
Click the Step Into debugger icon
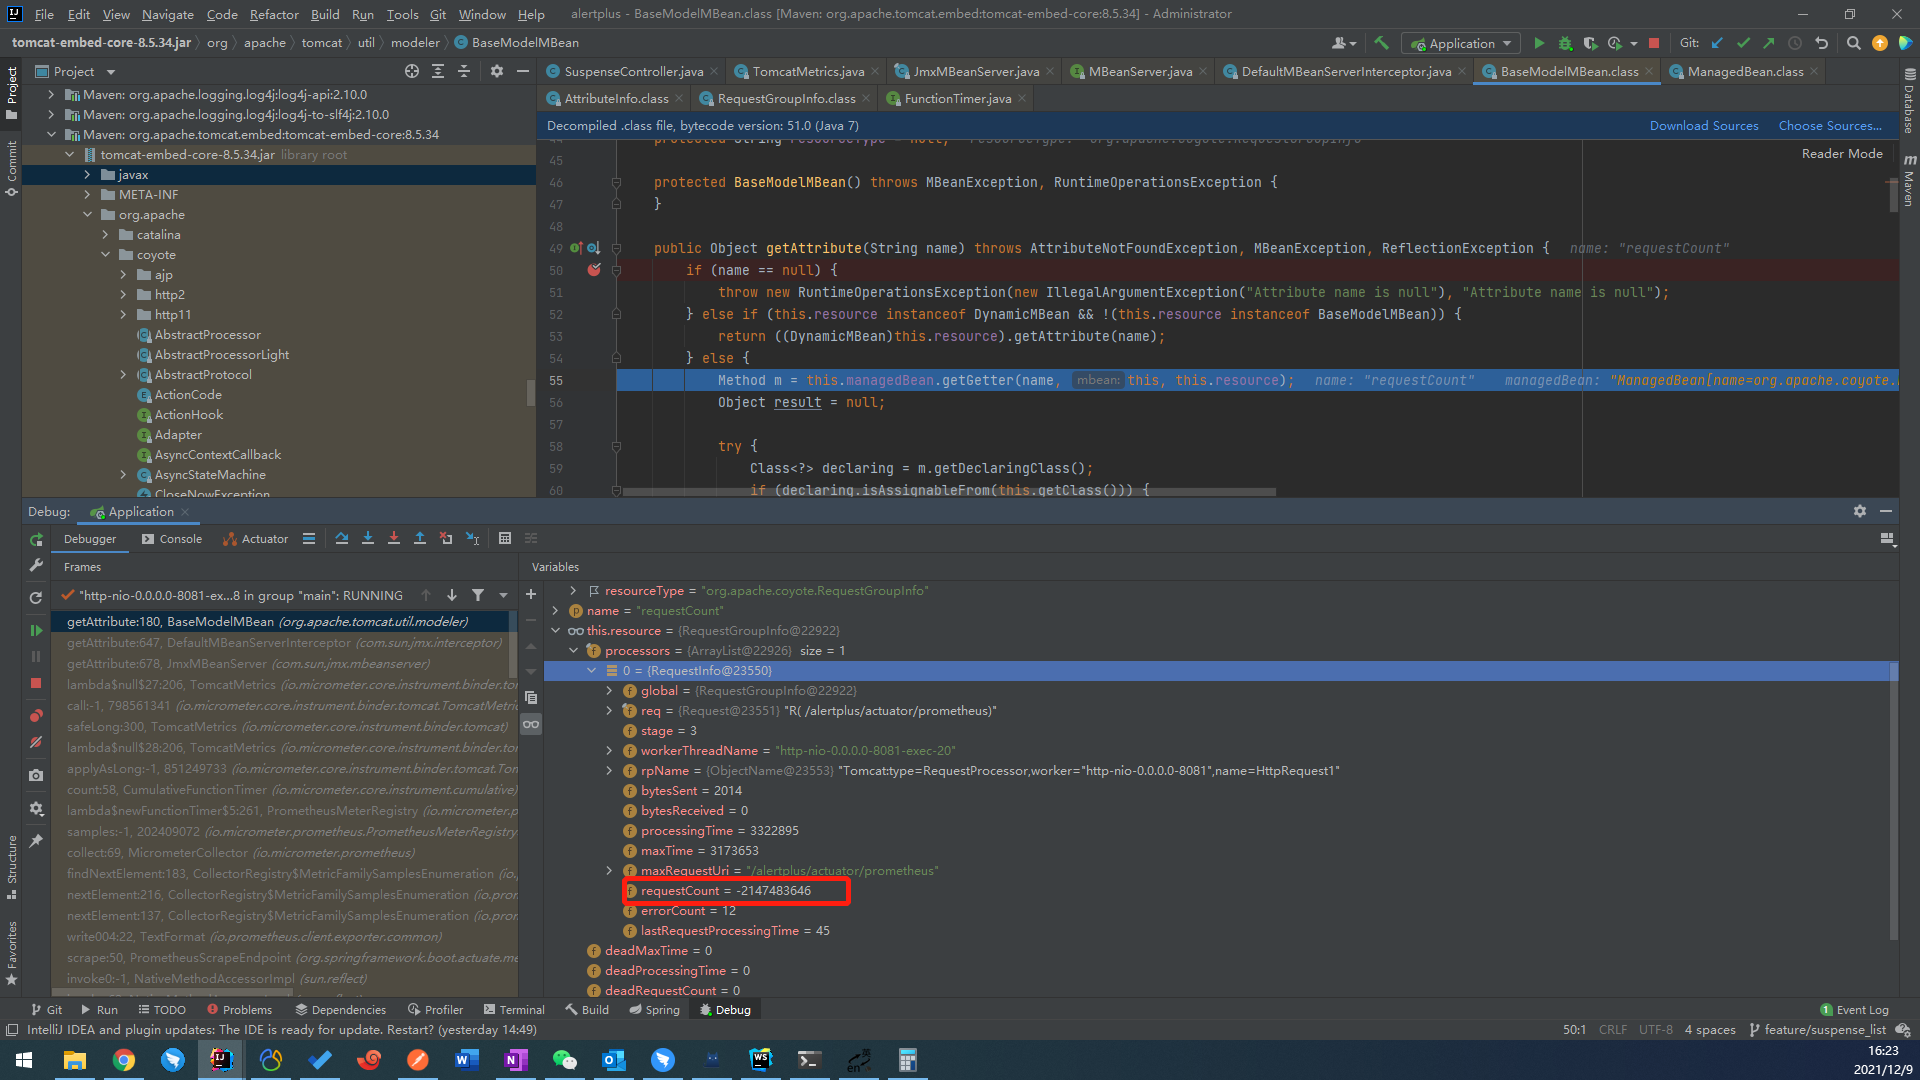pos(368,539)
